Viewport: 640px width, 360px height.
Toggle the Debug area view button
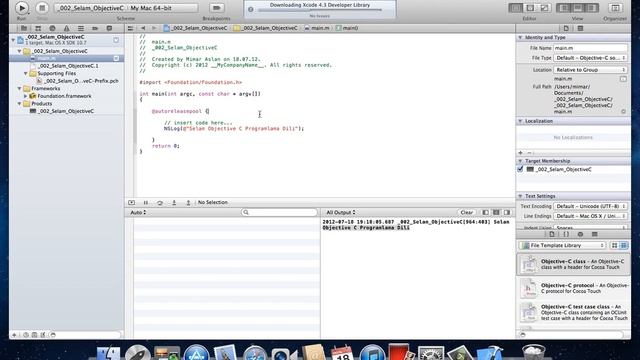click(578, 8)
